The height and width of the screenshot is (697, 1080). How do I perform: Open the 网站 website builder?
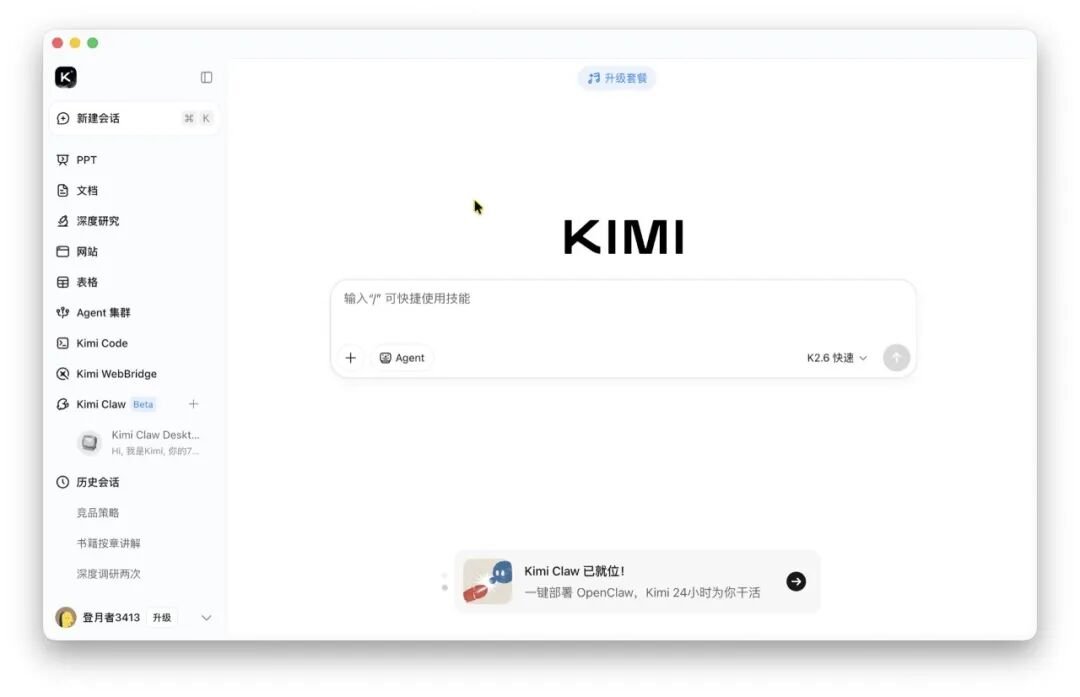click(x=135, y=251)
